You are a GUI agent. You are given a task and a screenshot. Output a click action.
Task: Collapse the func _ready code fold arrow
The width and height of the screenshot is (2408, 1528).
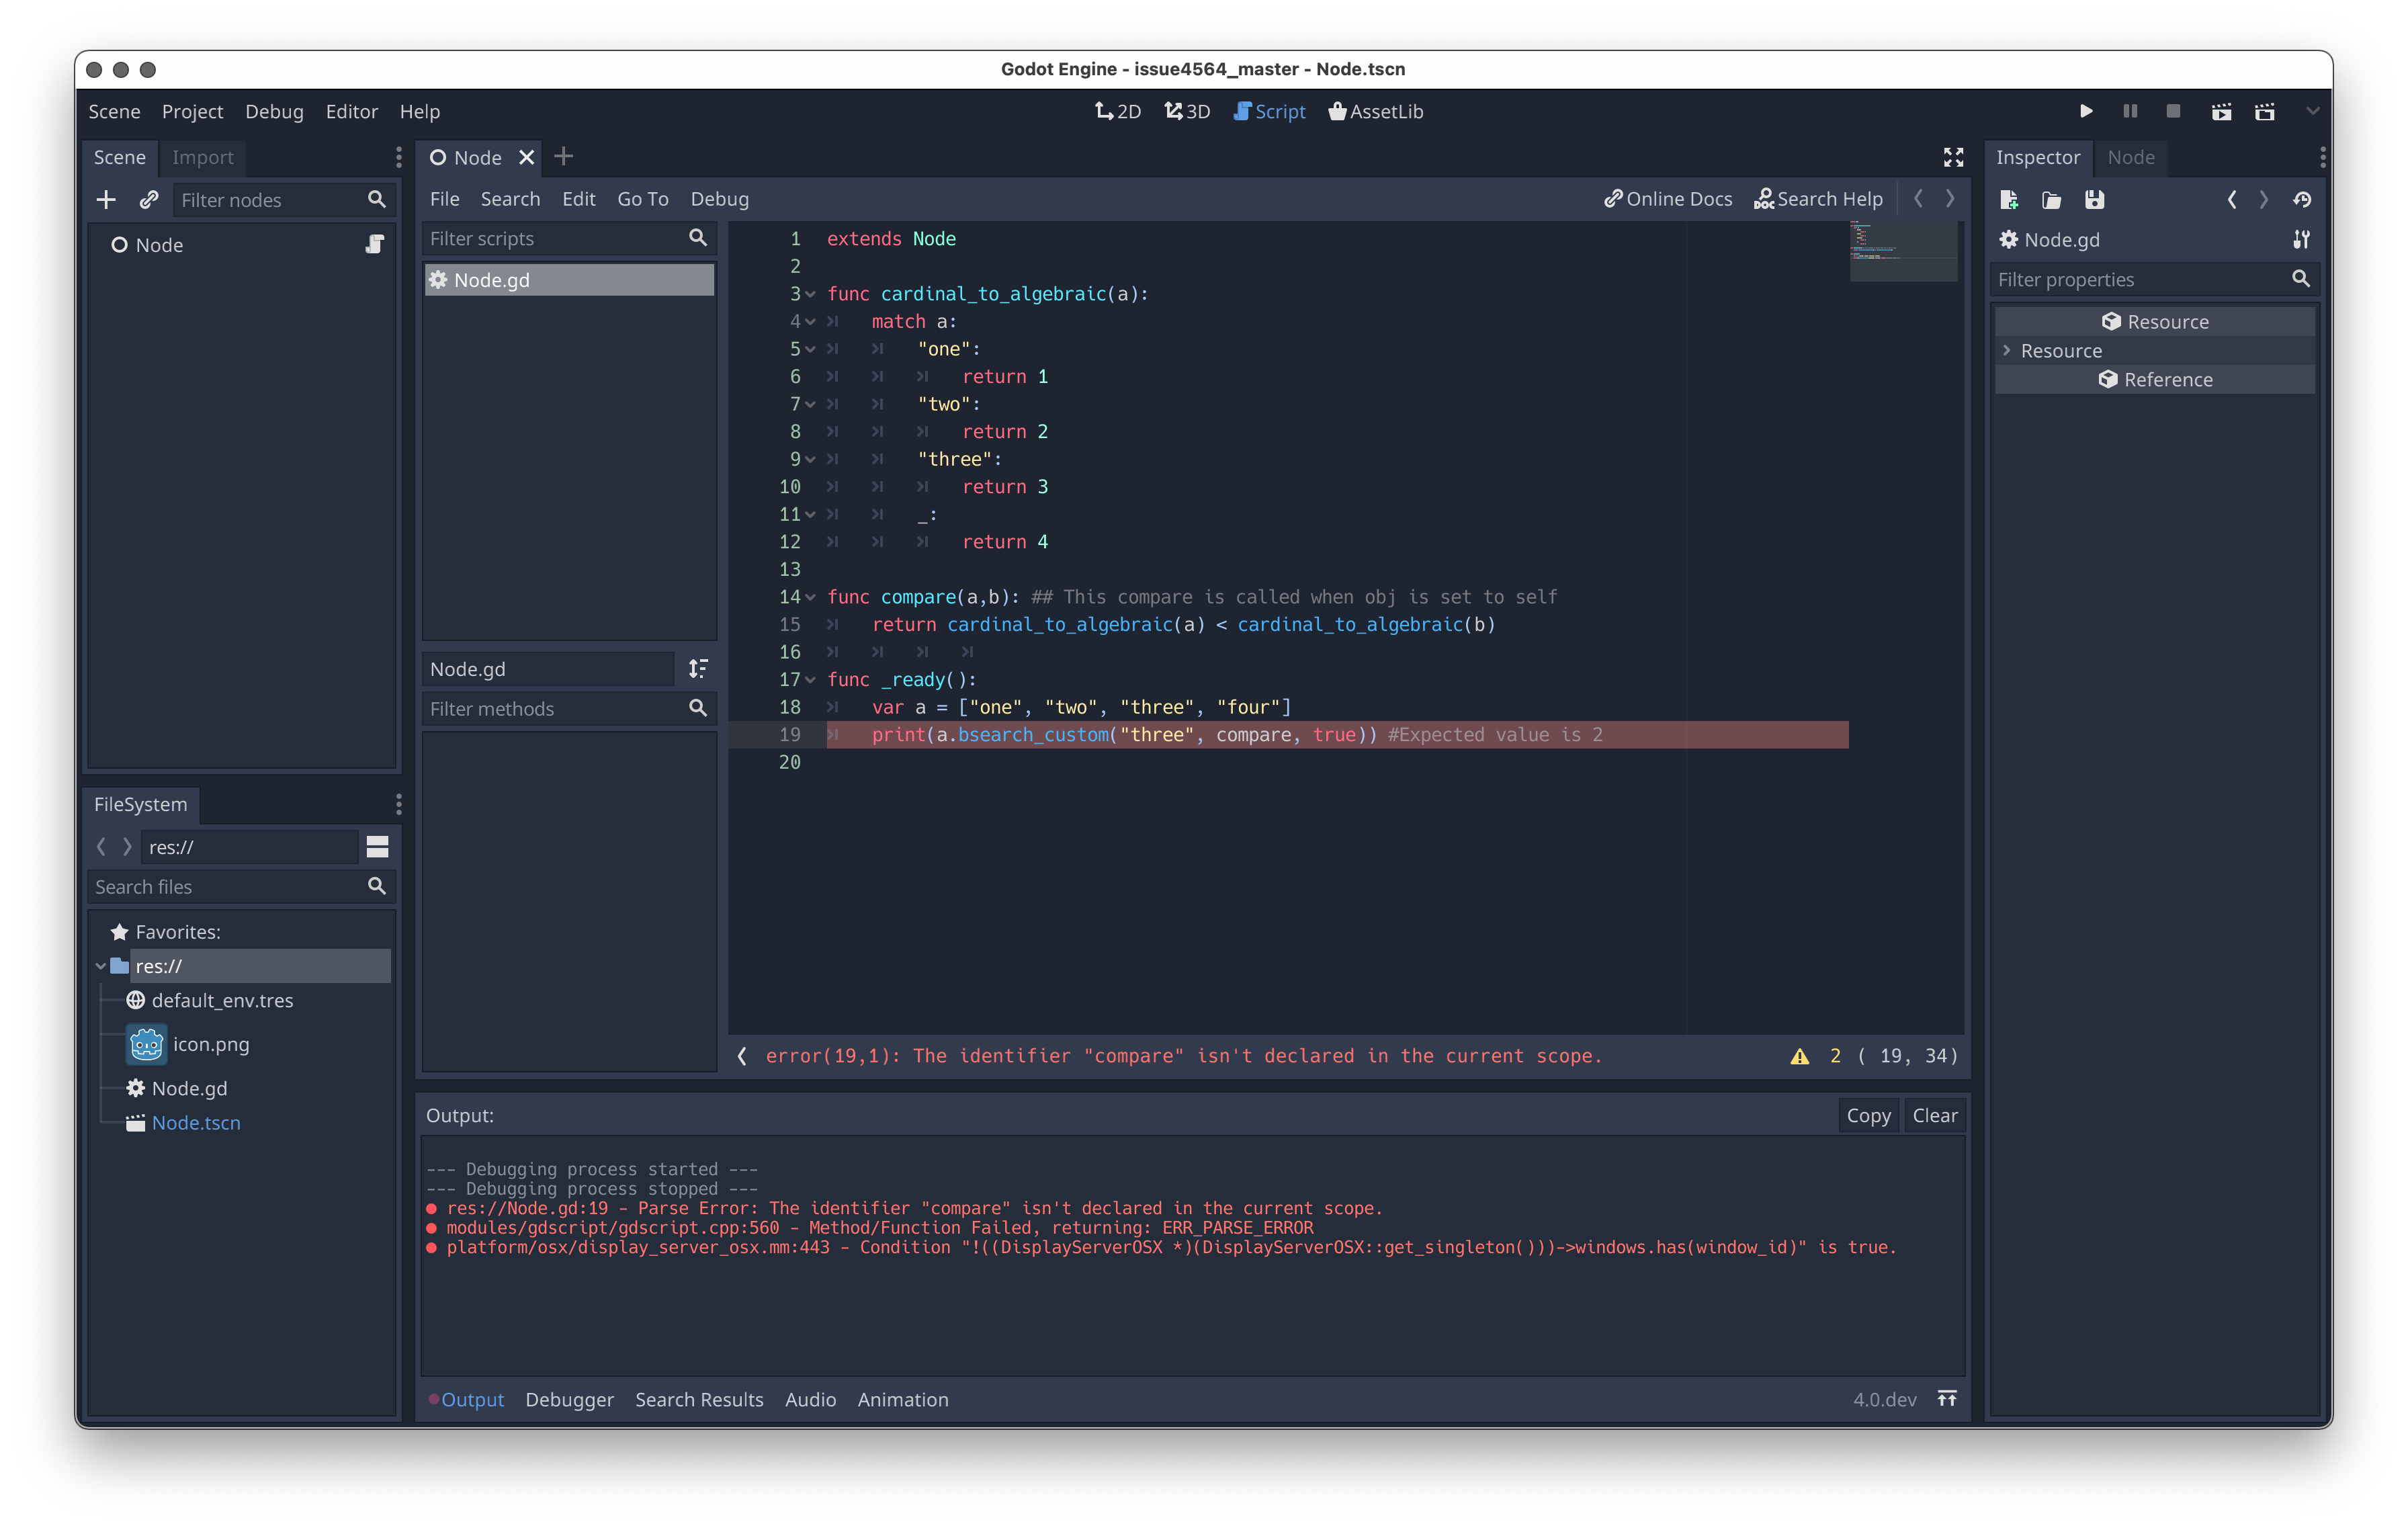coord(810,679)
